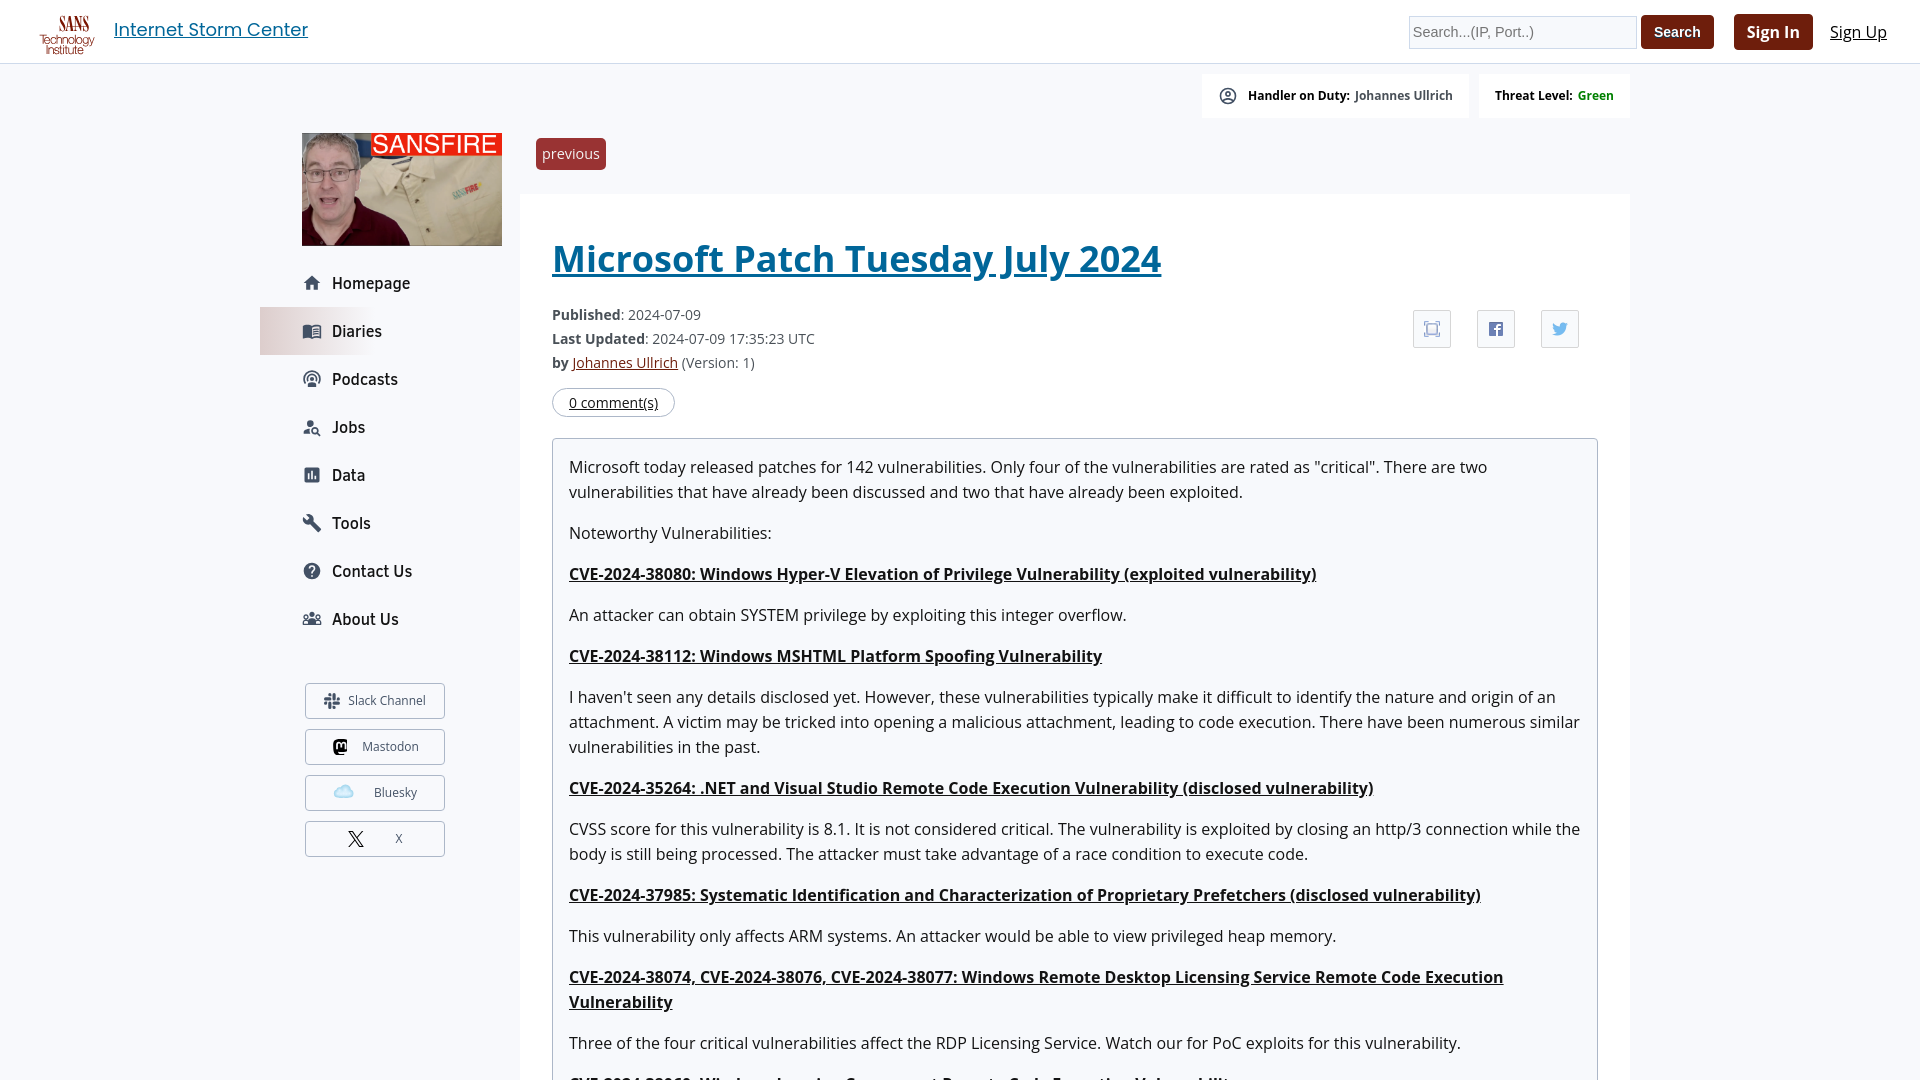
Task: Click the Bluesky cloud icon
Action: (344, 792)
